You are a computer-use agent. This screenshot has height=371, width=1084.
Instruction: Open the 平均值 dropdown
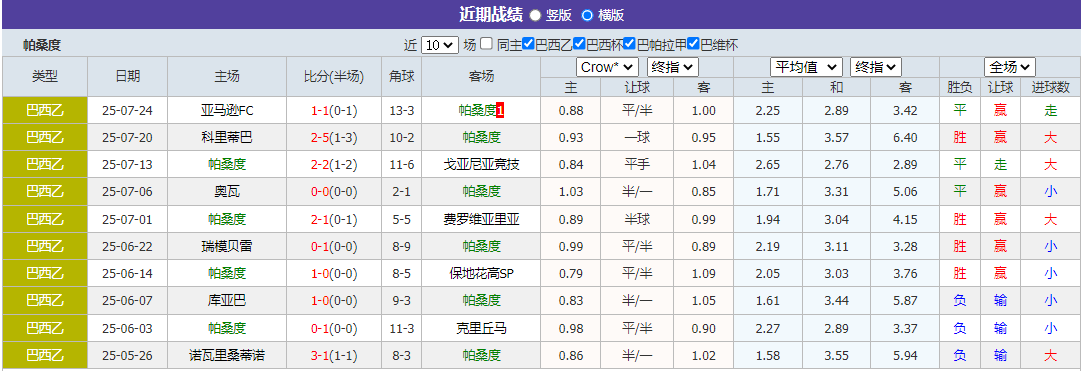coord(806,67)
